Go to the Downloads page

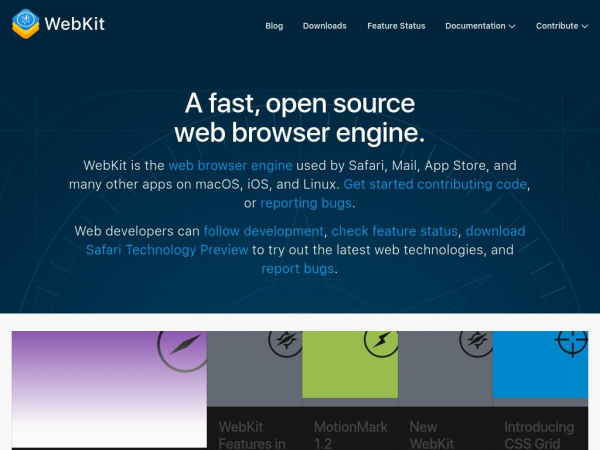[x=324, y=26]
